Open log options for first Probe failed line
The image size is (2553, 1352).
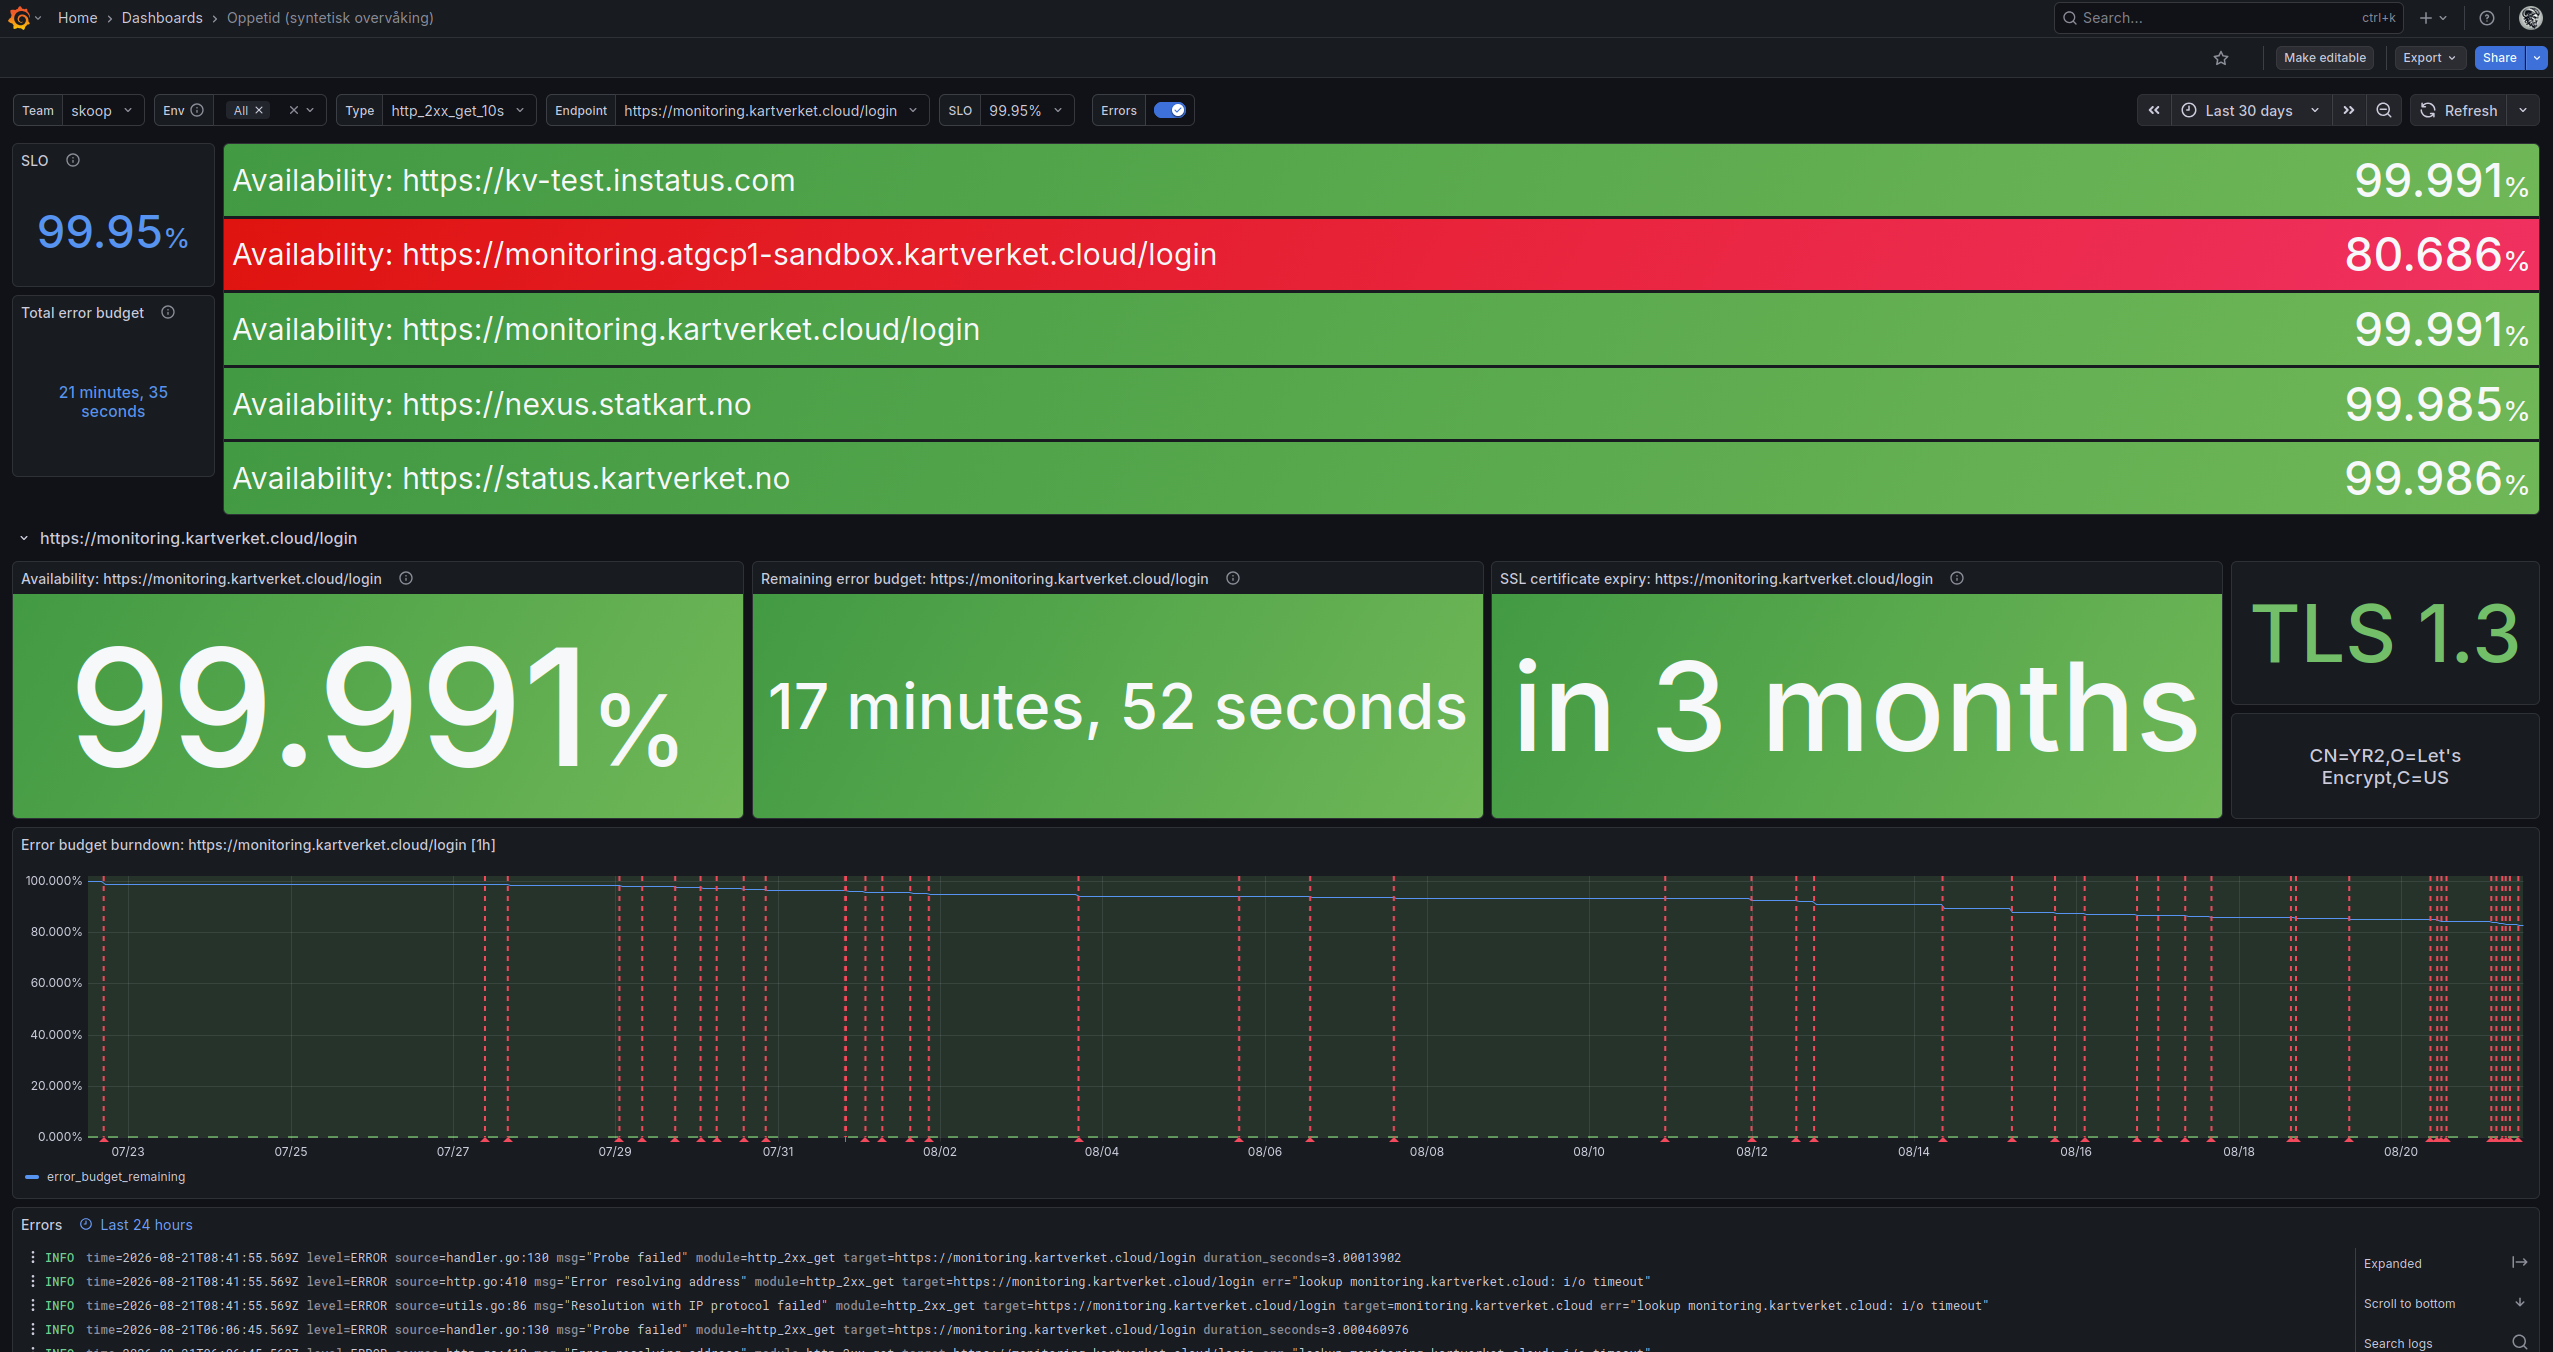(33, 1257)
